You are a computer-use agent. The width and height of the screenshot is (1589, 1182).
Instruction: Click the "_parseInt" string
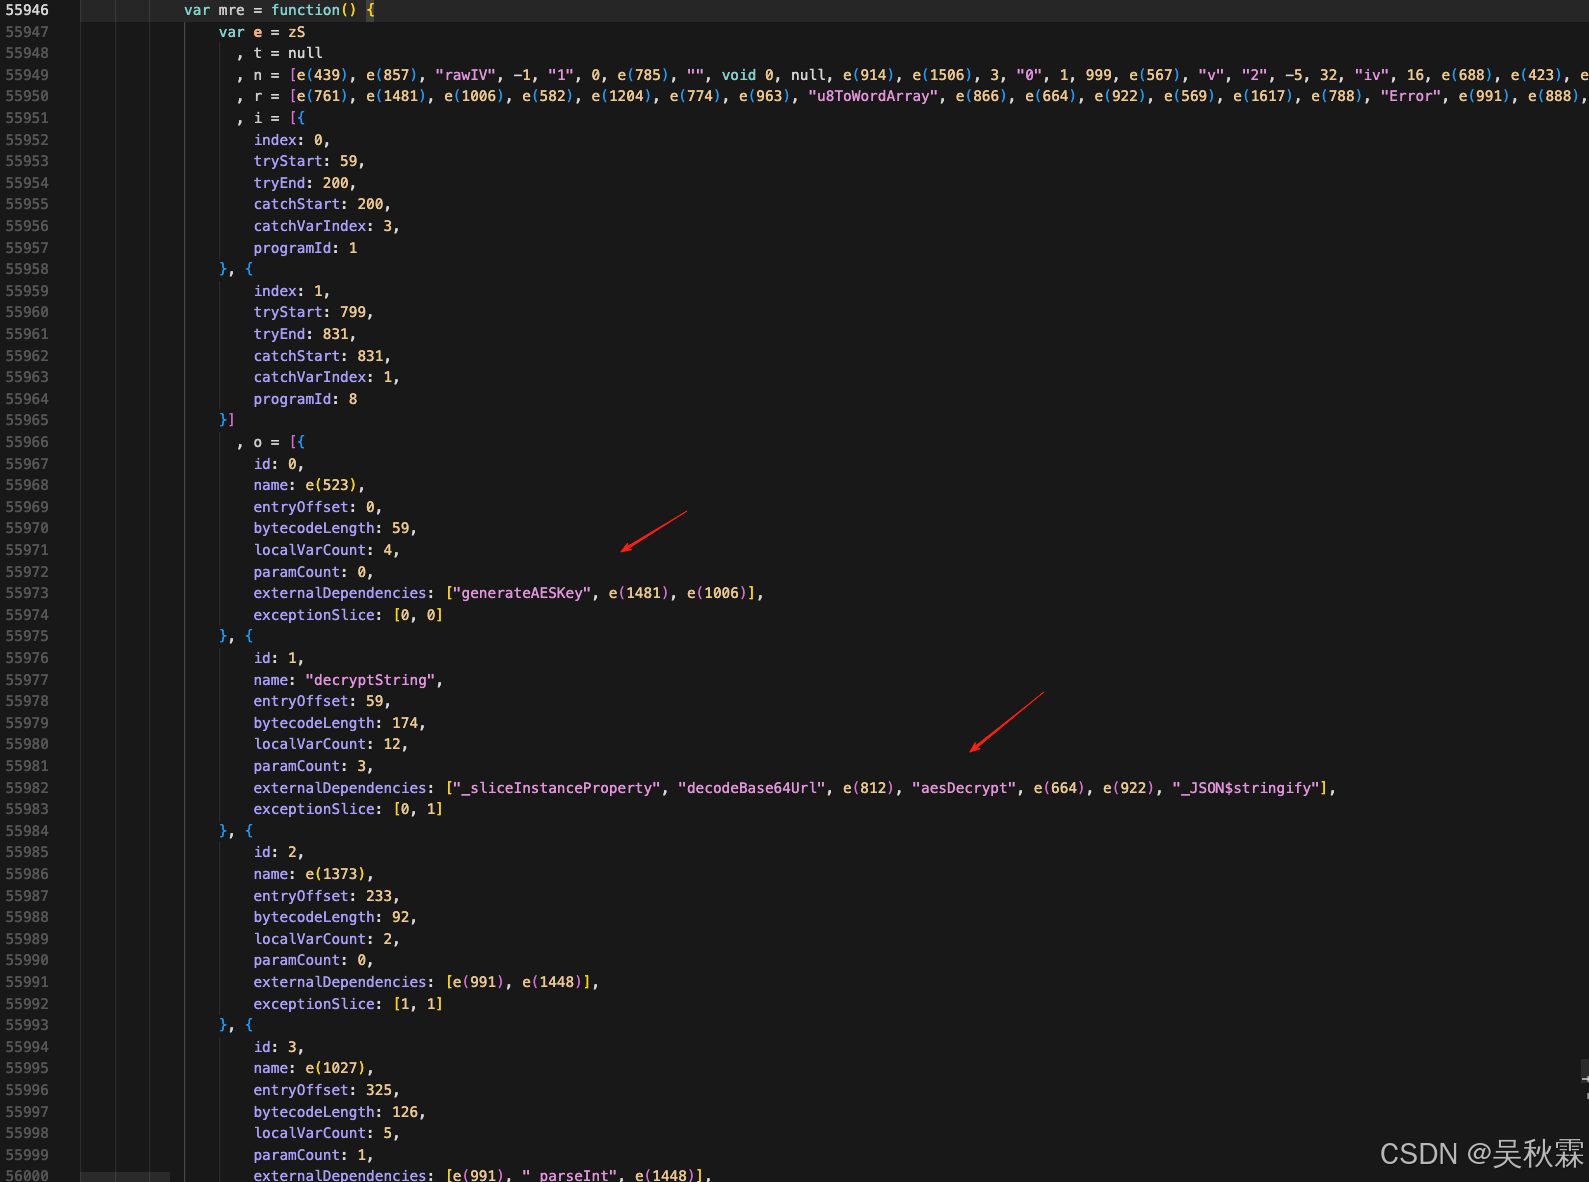pyautogui.click(x=569, y=1175)
